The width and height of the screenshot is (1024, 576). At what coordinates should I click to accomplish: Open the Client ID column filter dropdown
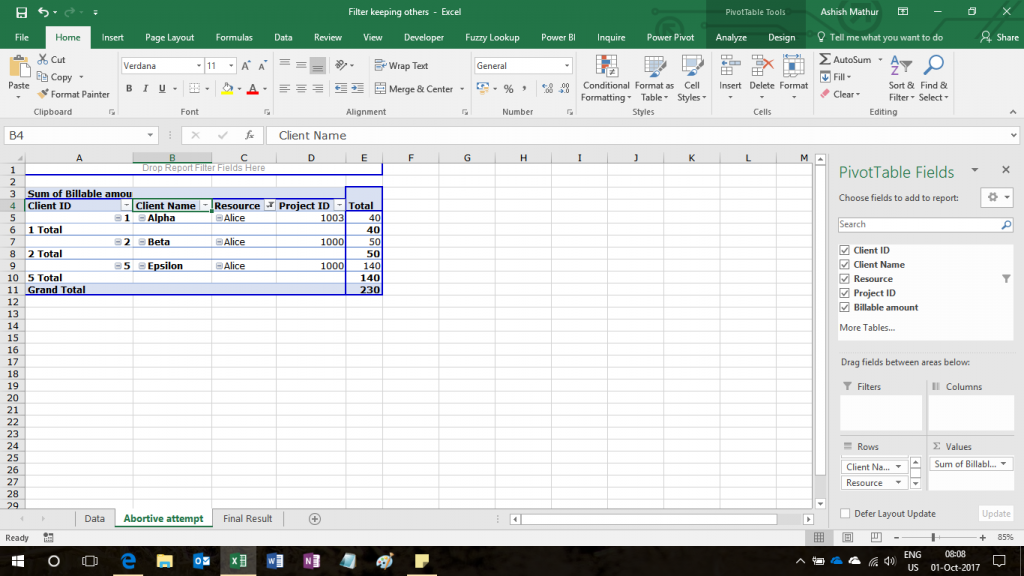coord(126,206)
